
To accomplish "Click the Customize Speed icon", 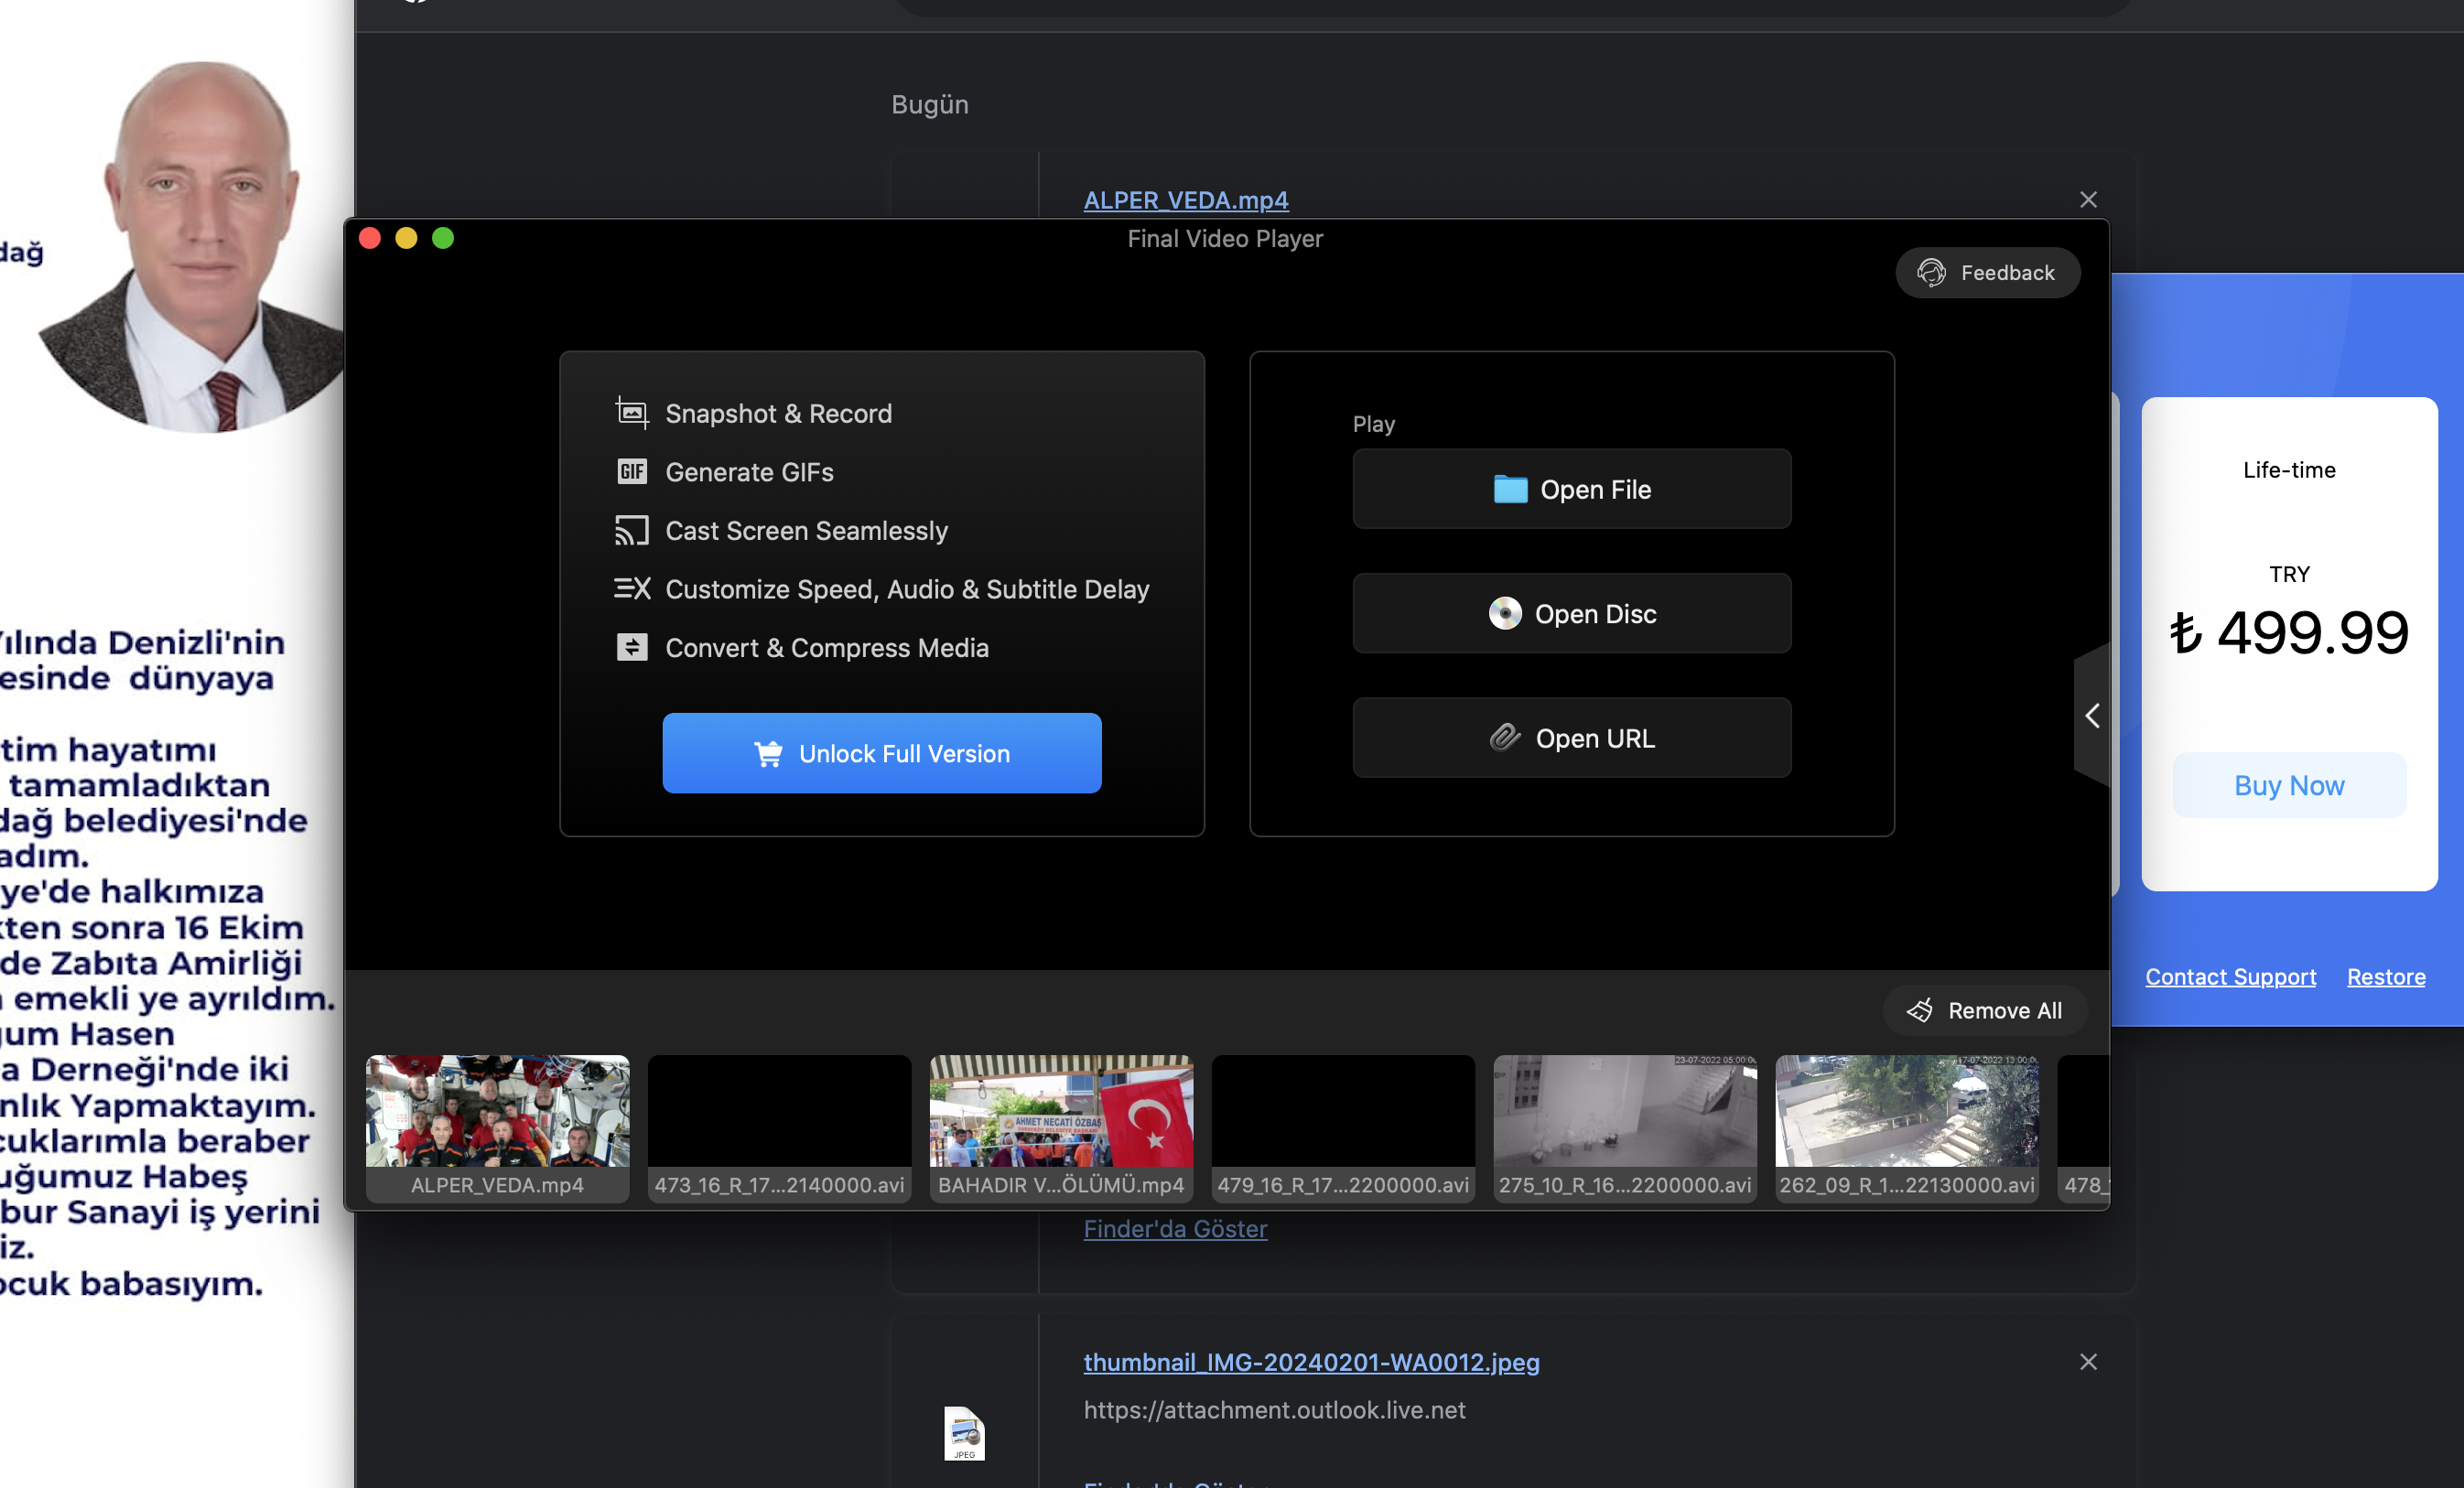I will click(631, 589).
